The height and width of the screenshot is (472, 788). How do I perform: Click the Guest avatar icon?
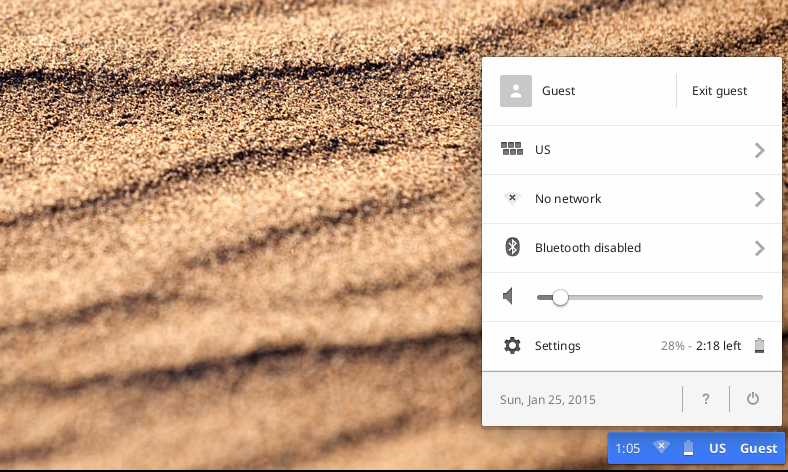point(515,91)
